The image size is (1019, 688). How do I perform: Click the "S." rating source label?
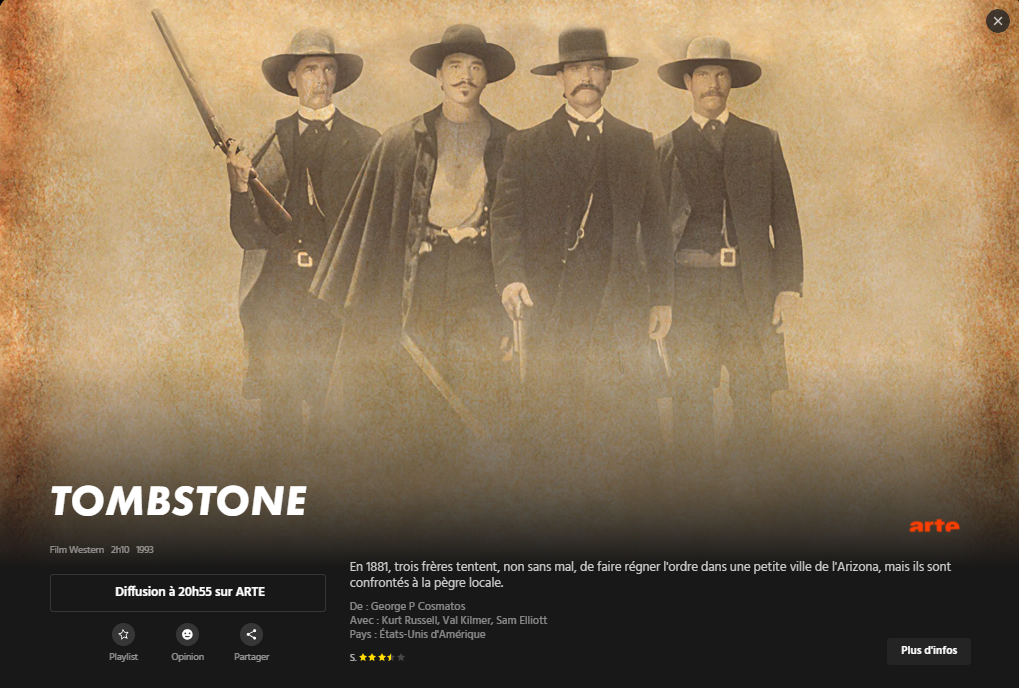(353, 657)
